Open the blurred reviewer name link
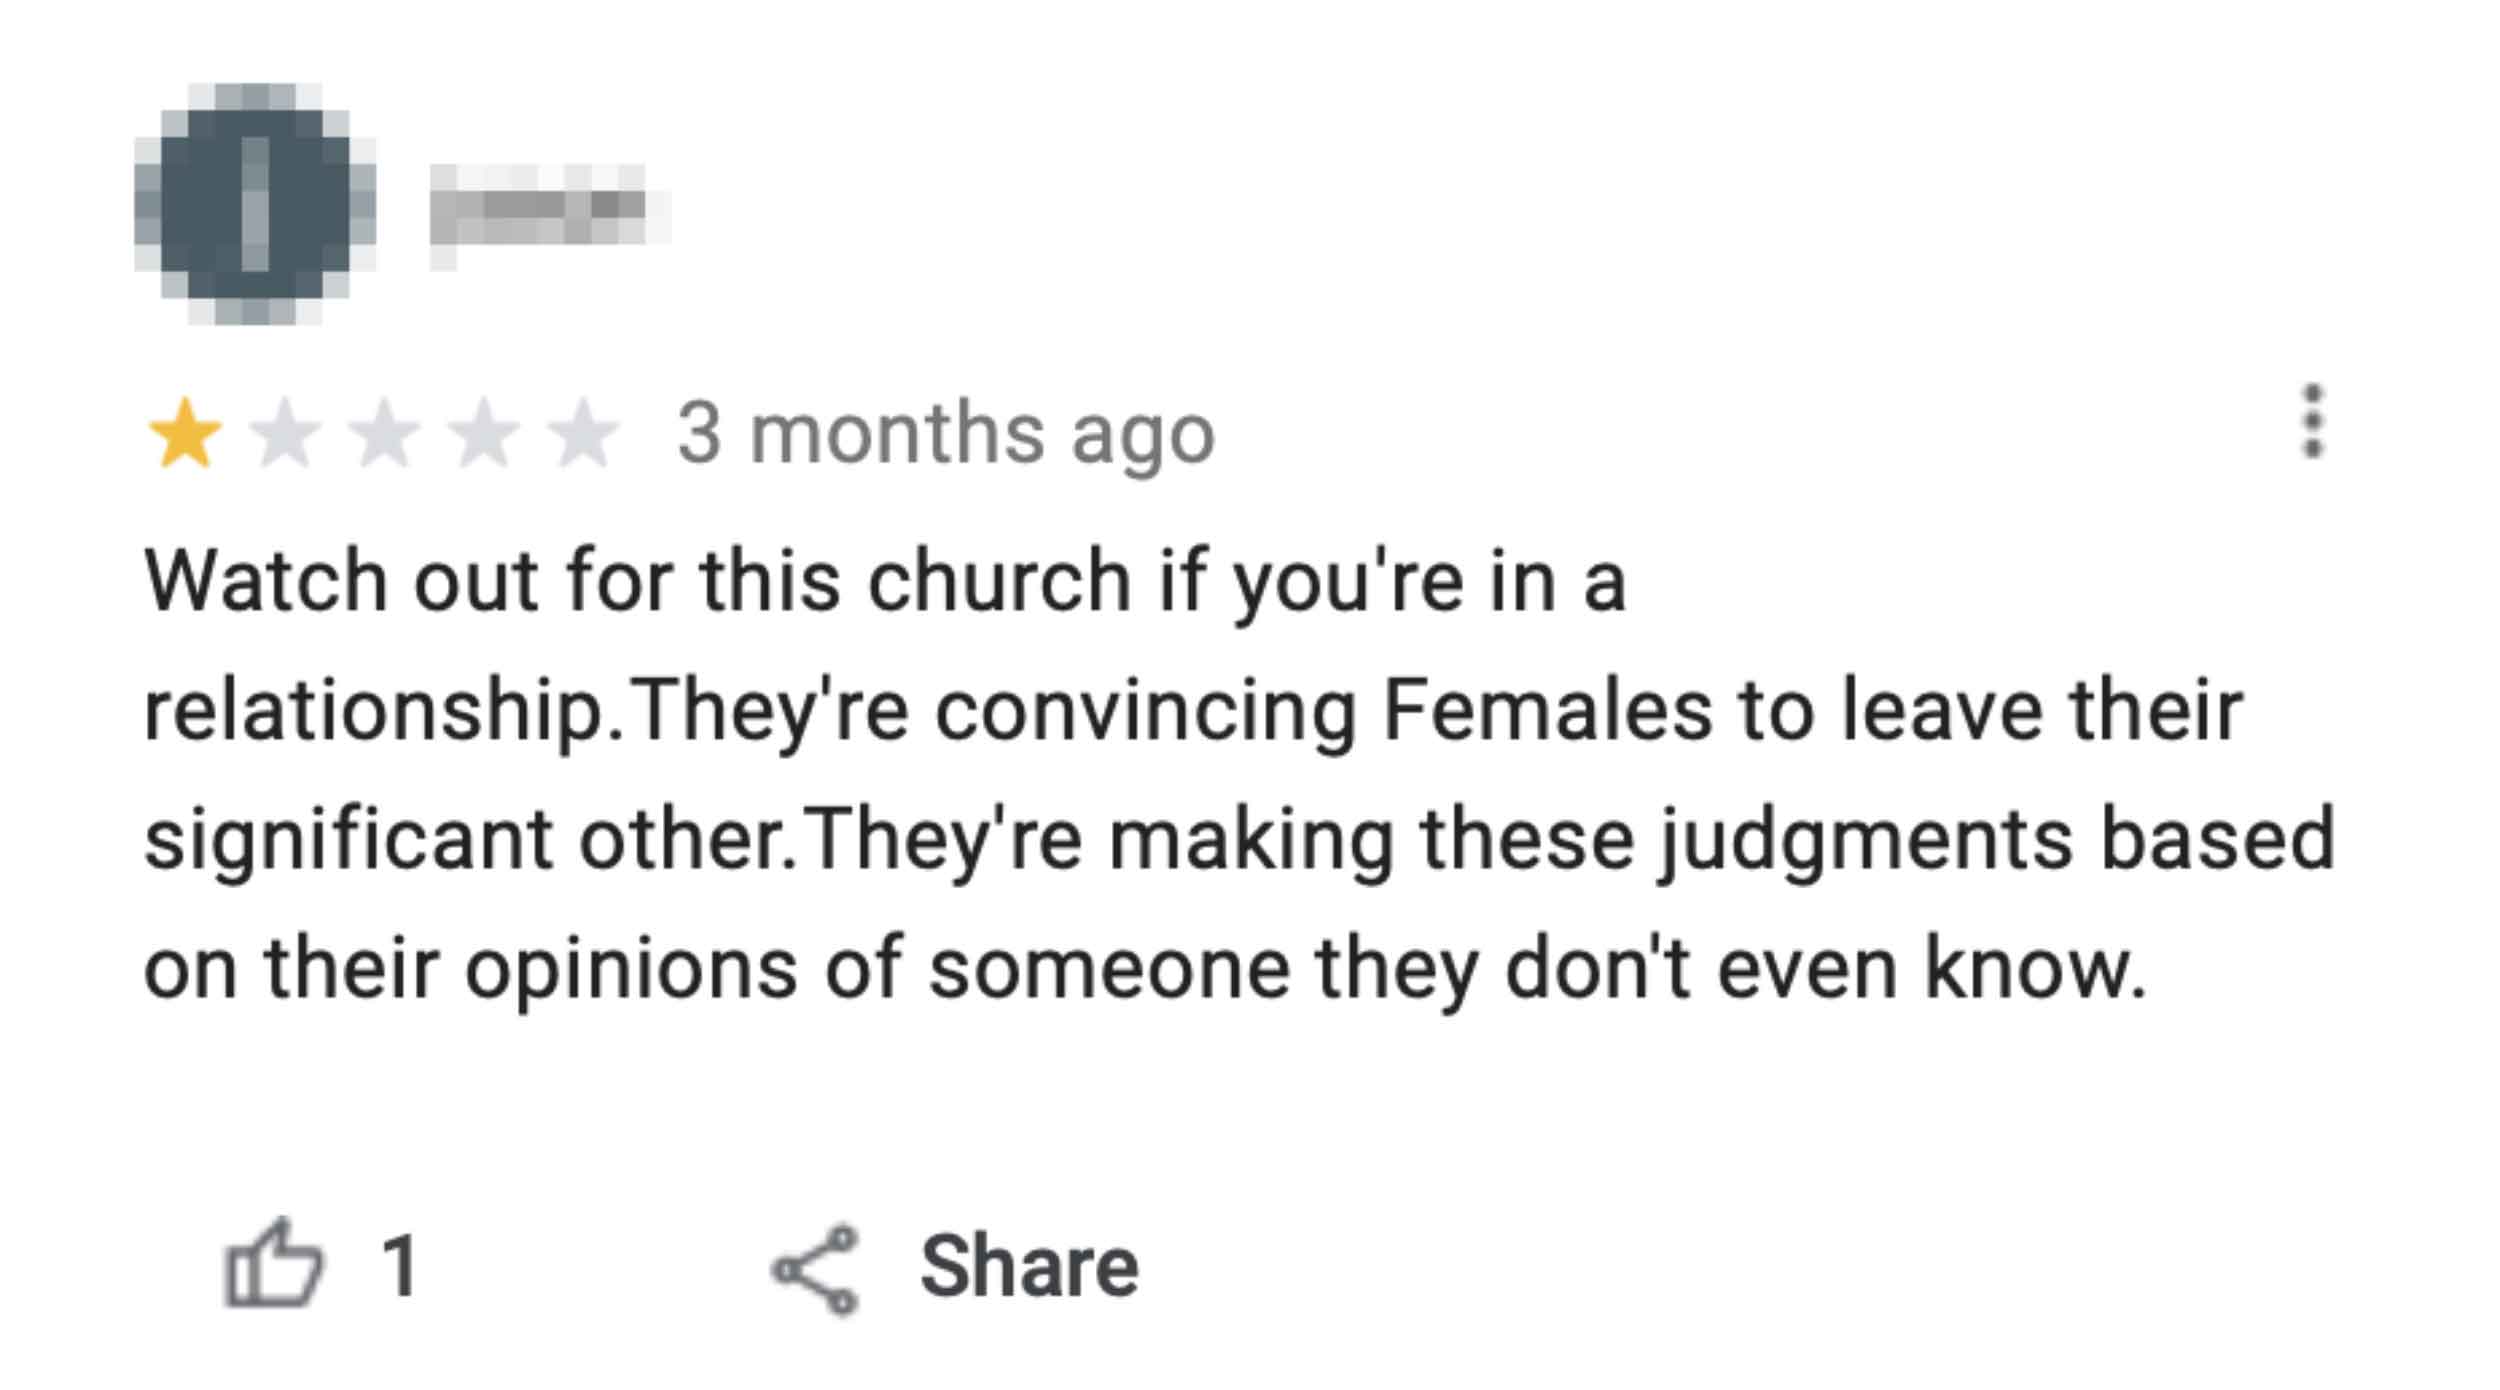Viewport: 2500px width, 1390px height. coord(548,215)
